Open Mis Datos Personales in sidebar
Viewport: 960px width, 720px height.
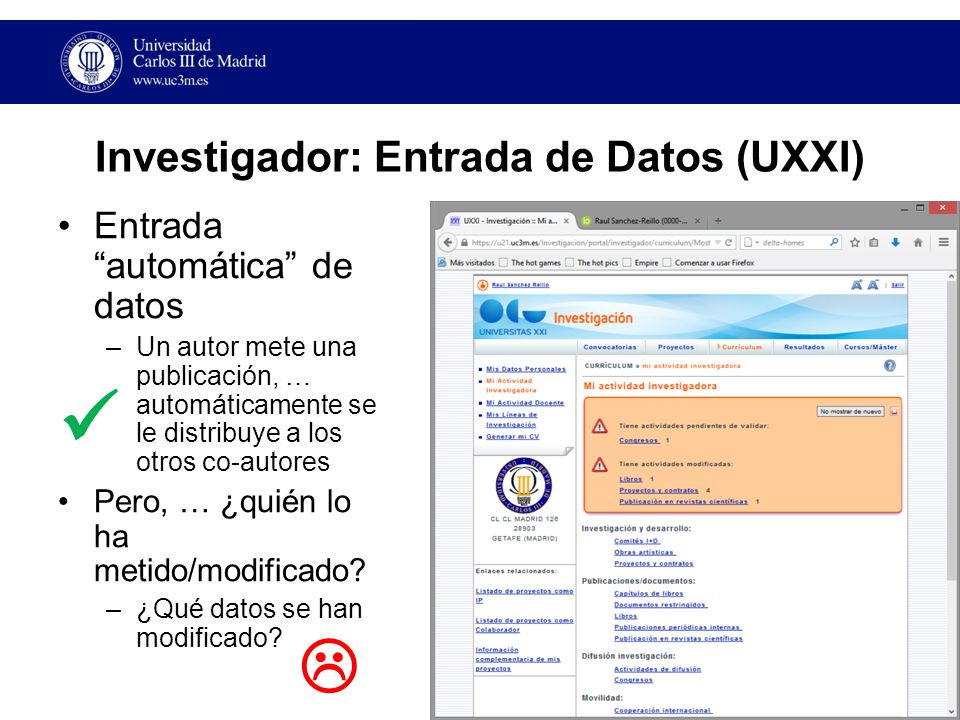[x=526, y=369]
